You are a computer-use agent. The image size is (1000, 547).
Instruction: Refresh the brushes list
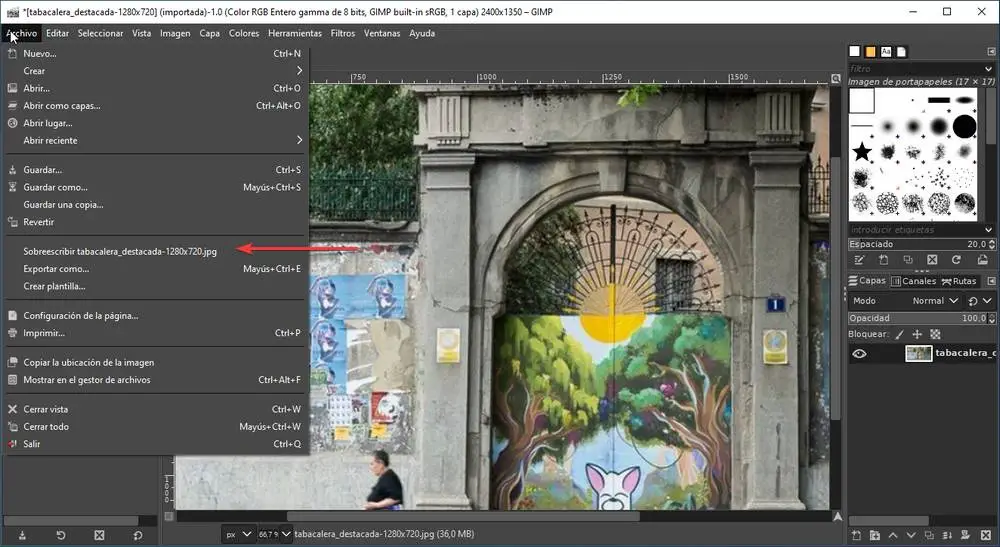click(957, 260)
